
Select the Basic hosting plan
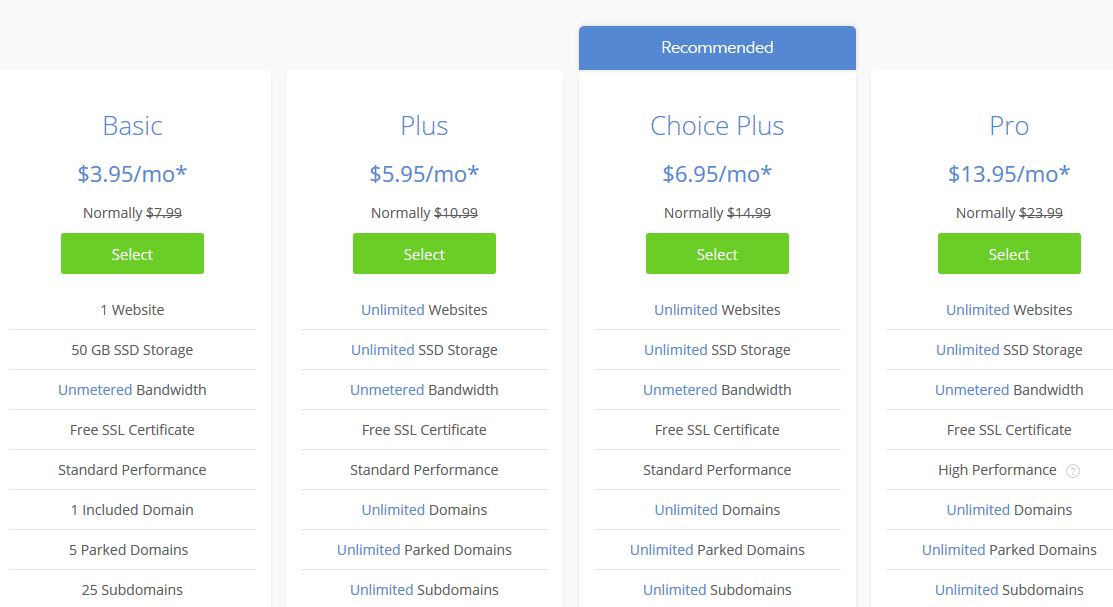[x=132, y=253]
